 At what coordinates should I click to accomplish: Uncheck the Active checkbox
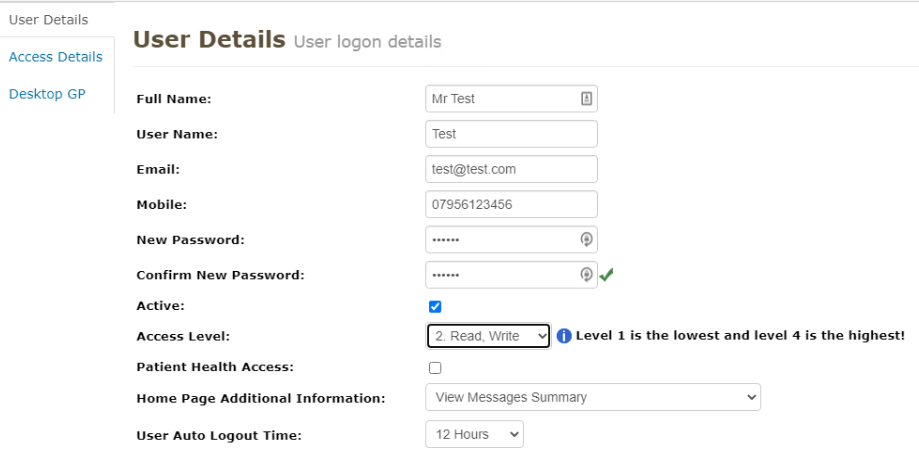click(x=435, y=306)
